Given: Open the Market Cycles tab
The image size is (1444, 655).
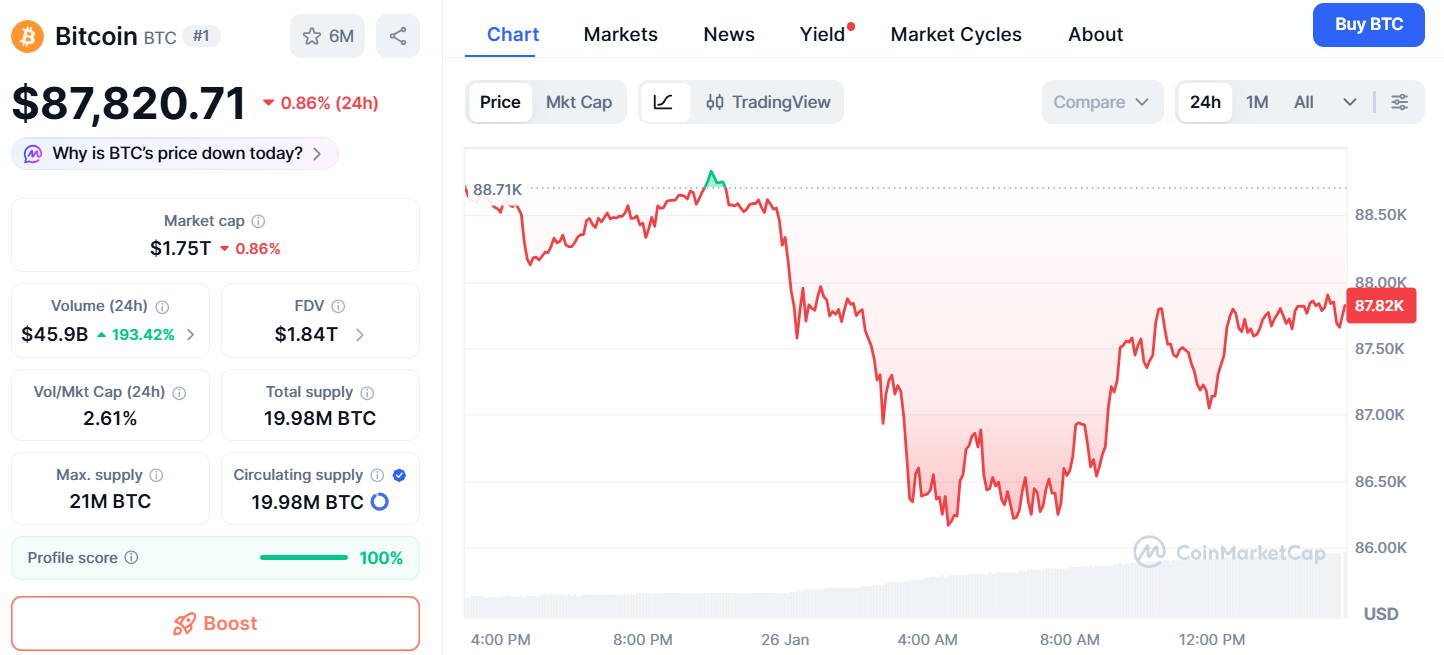Looking at the screenshot, I should tap(956, 34).
